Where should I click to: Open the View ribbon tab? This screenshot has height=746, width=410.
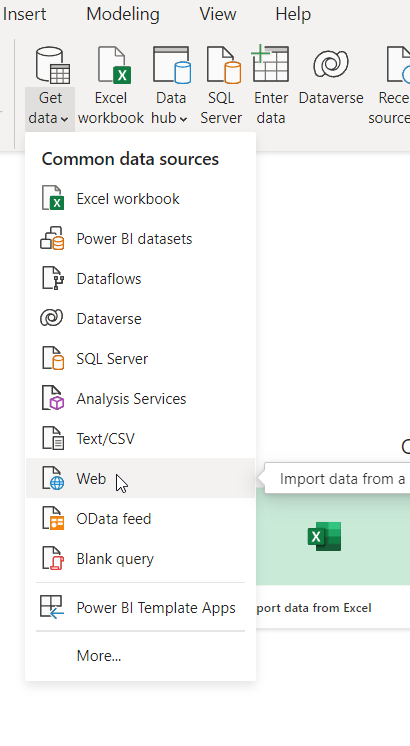tap(218, 14)
